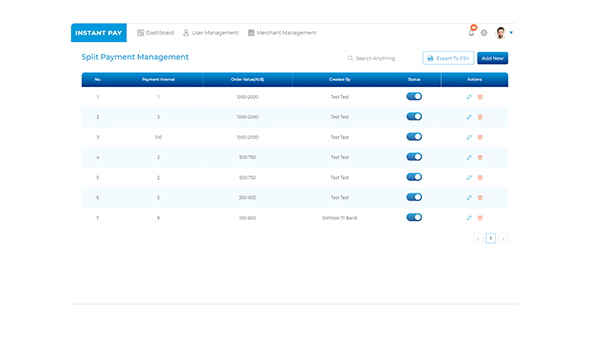Click the Split Payment Management heading

(135, 57)
